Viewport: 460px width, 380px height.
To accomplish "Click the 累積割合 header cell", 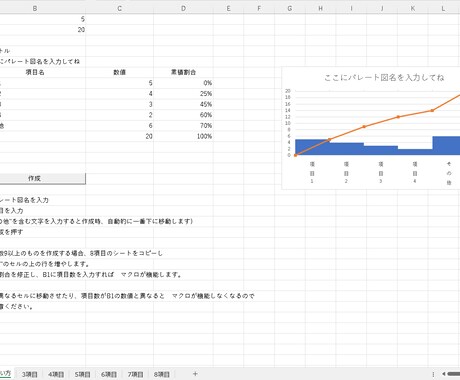I will click(183, 72).
